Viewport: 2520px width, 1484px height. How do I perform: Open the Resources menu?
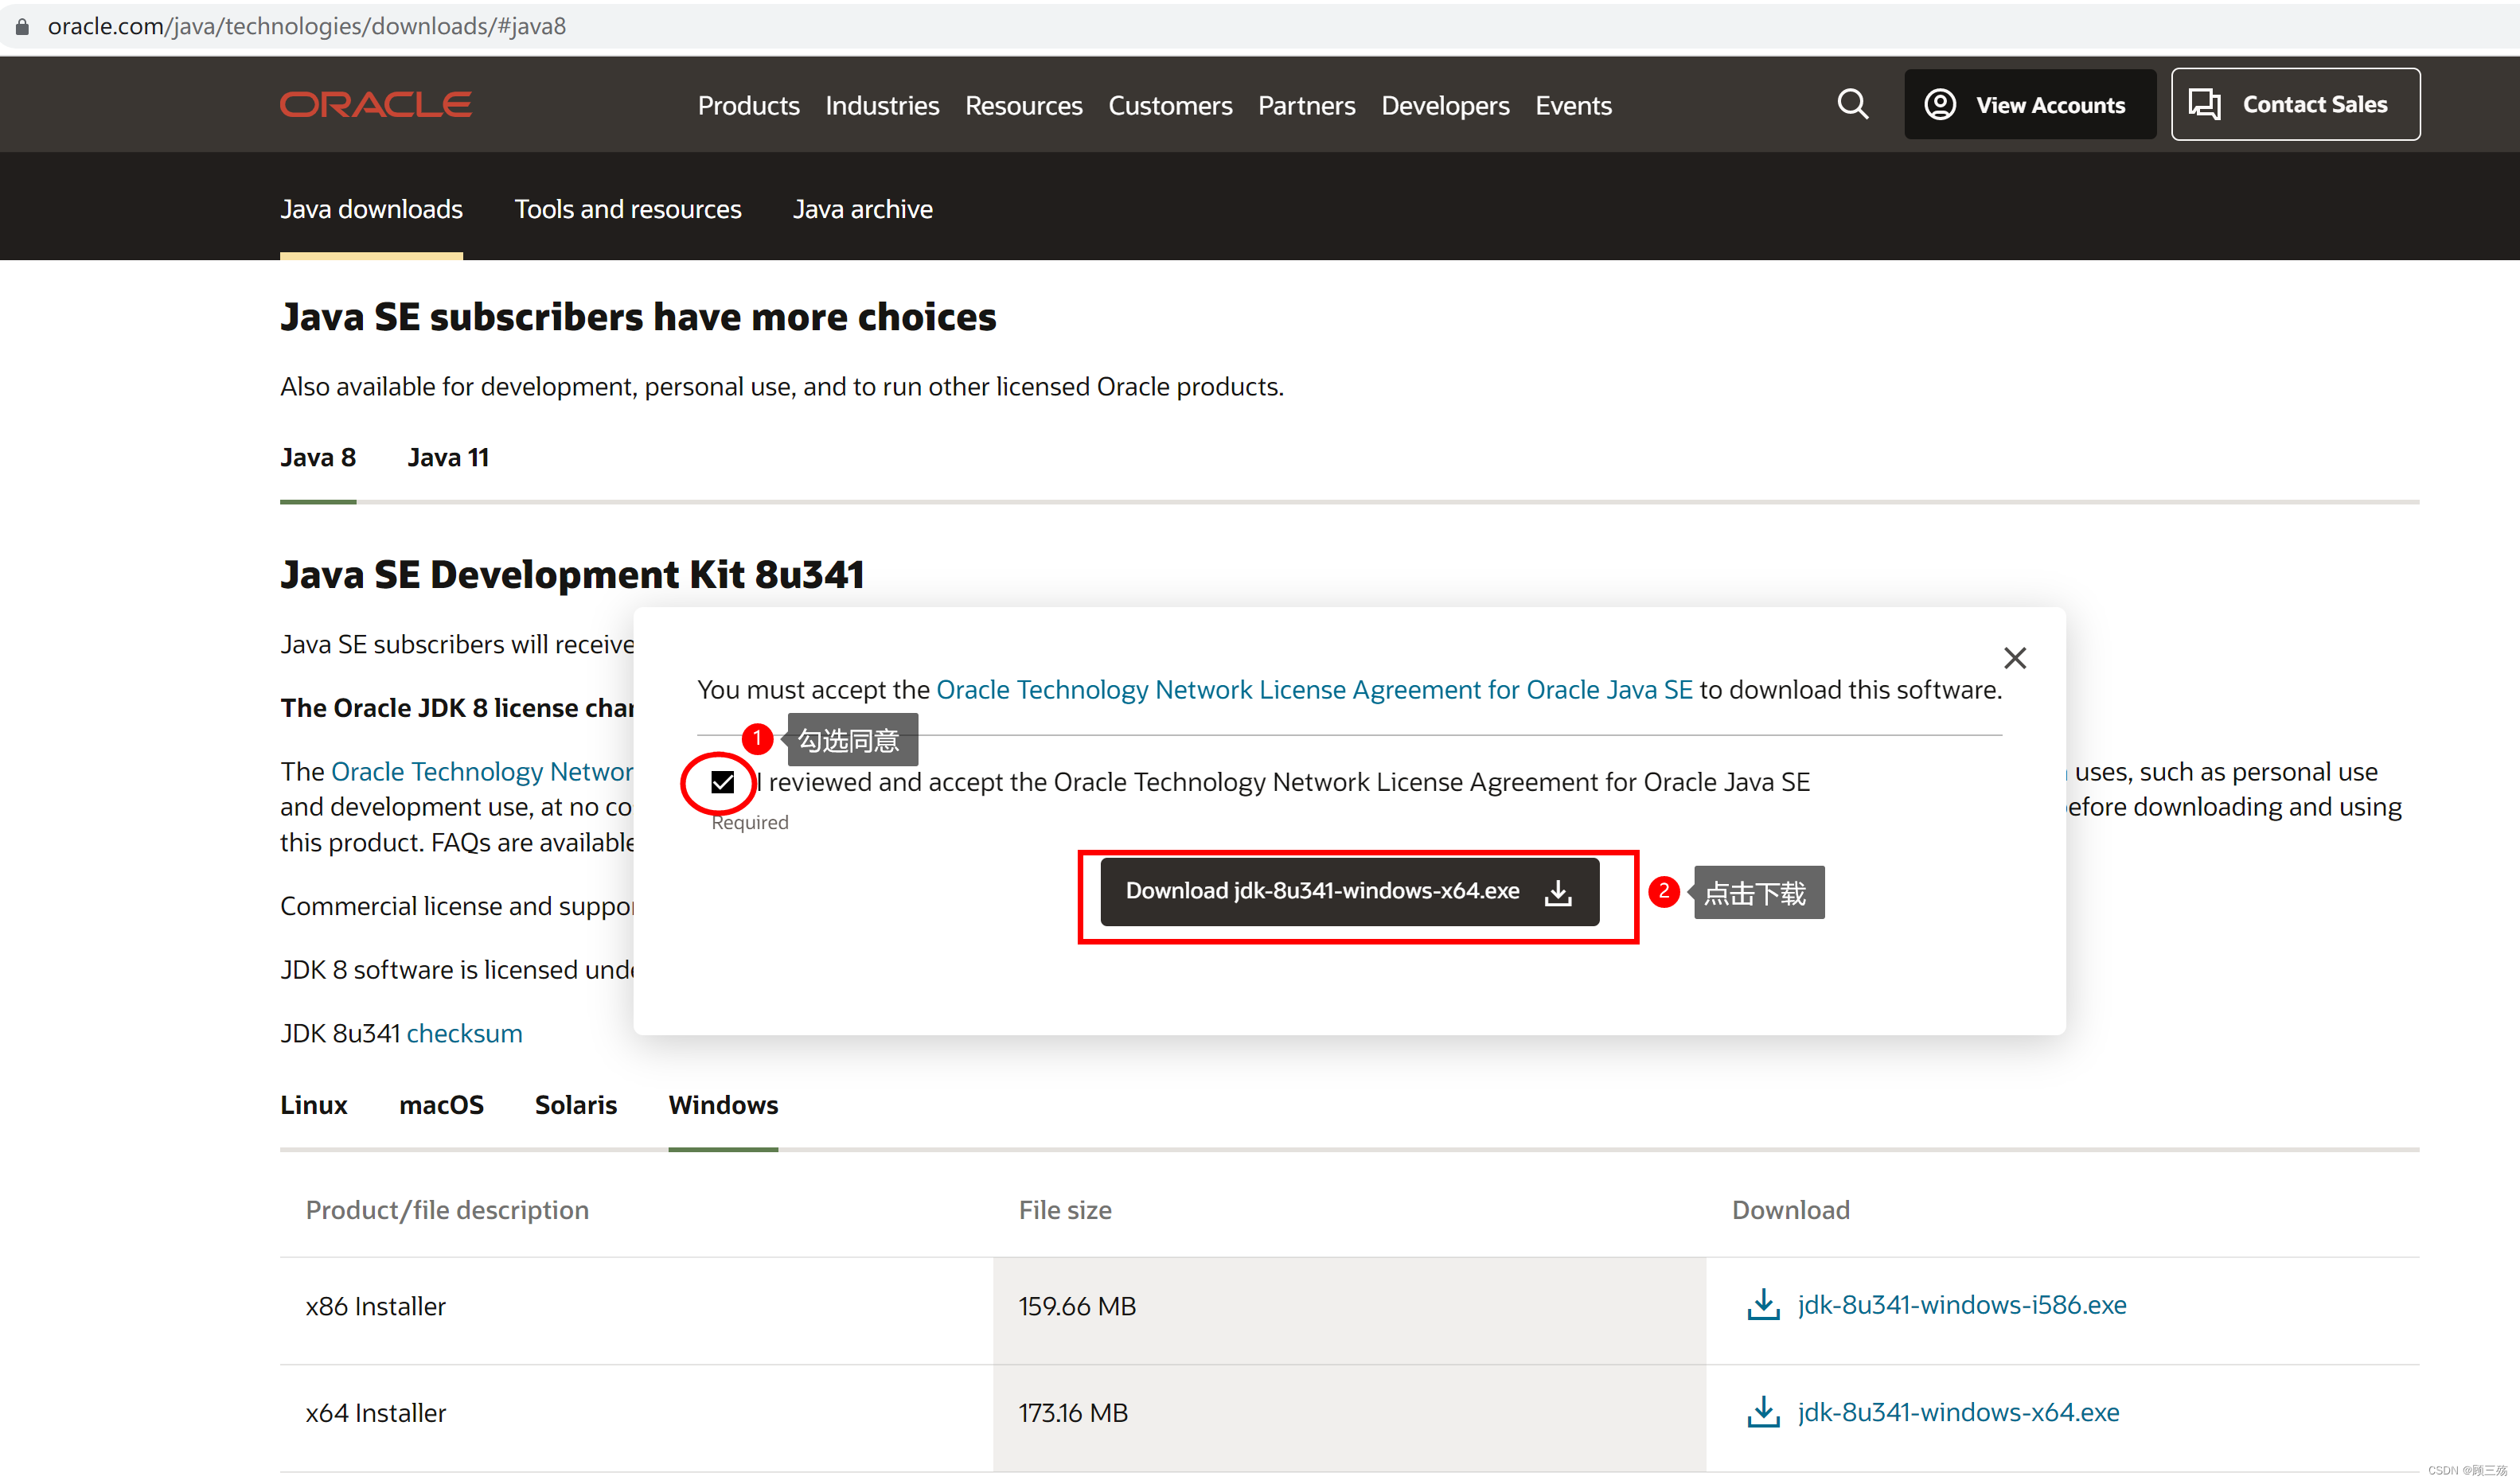(1023, 106)
